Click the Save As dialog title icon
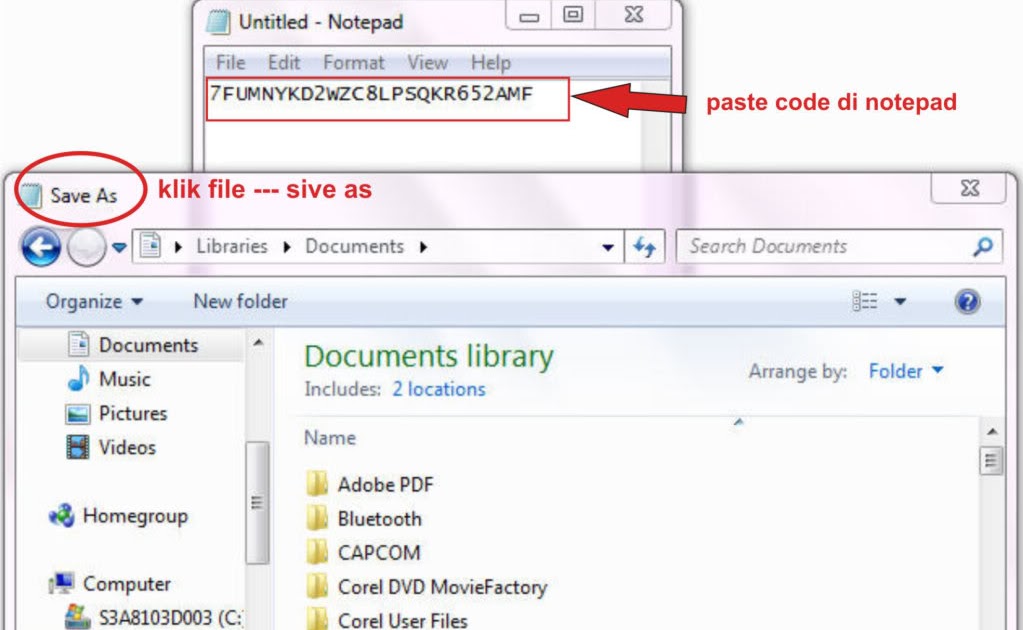 pos(29,196)
